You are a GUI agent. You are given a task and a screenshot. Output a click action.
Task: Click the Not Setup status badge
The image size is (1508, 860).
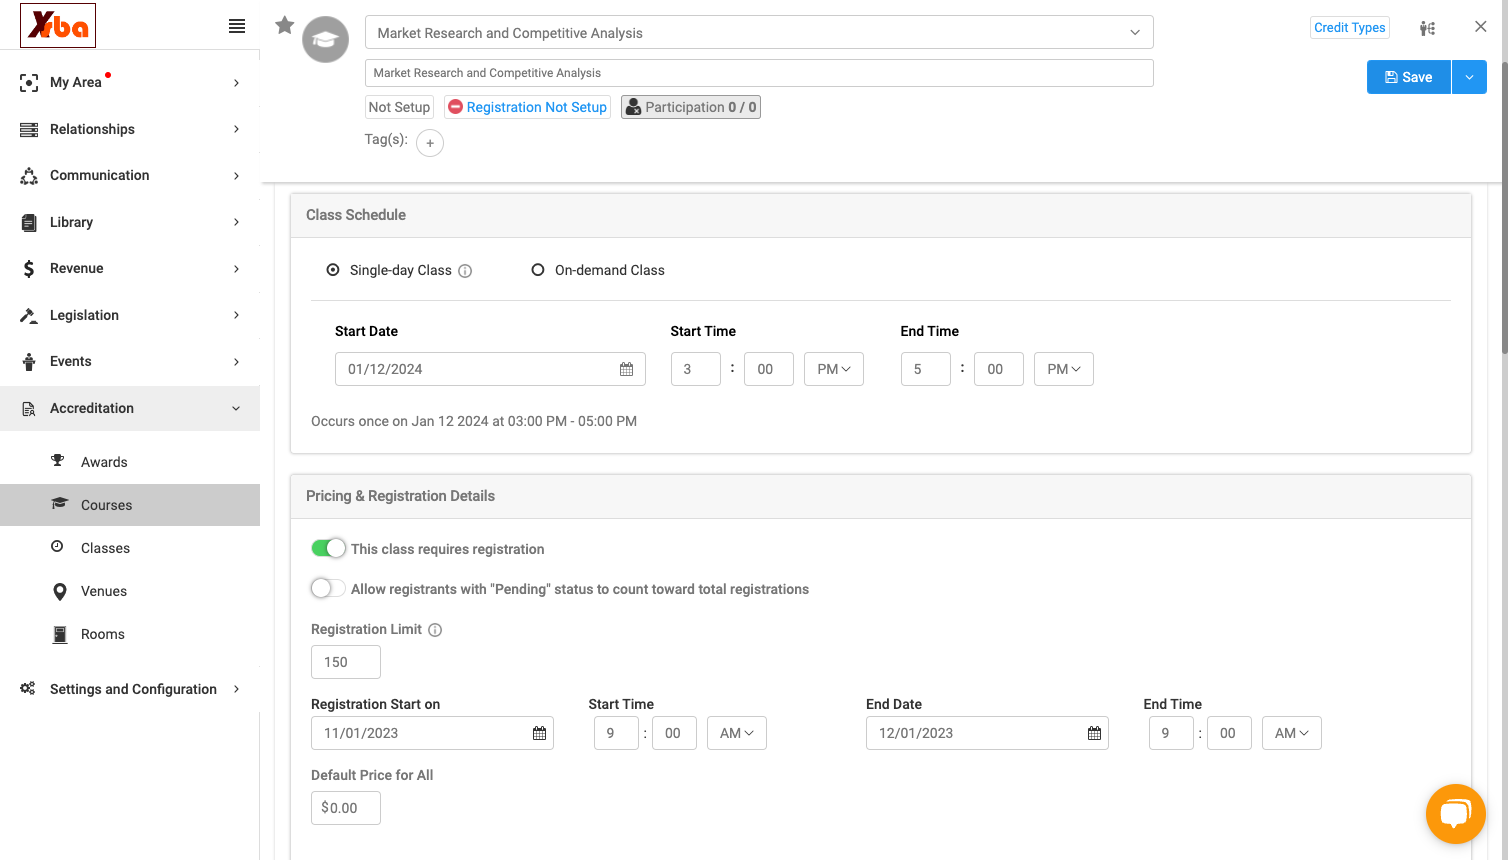(x=399, y=107)
